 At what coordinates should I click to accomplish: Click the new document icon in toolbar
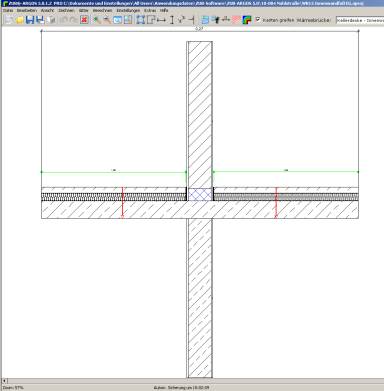8,20
